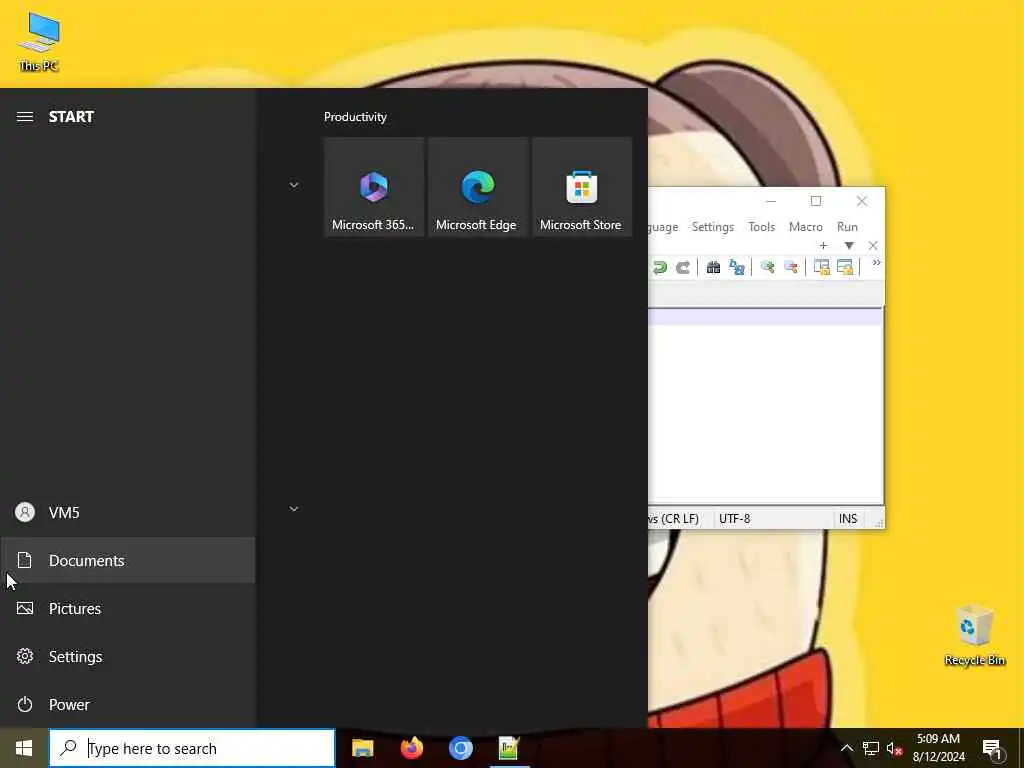
Task: Launch Firefox from the taskbar
Action: (x=411, y=748)
